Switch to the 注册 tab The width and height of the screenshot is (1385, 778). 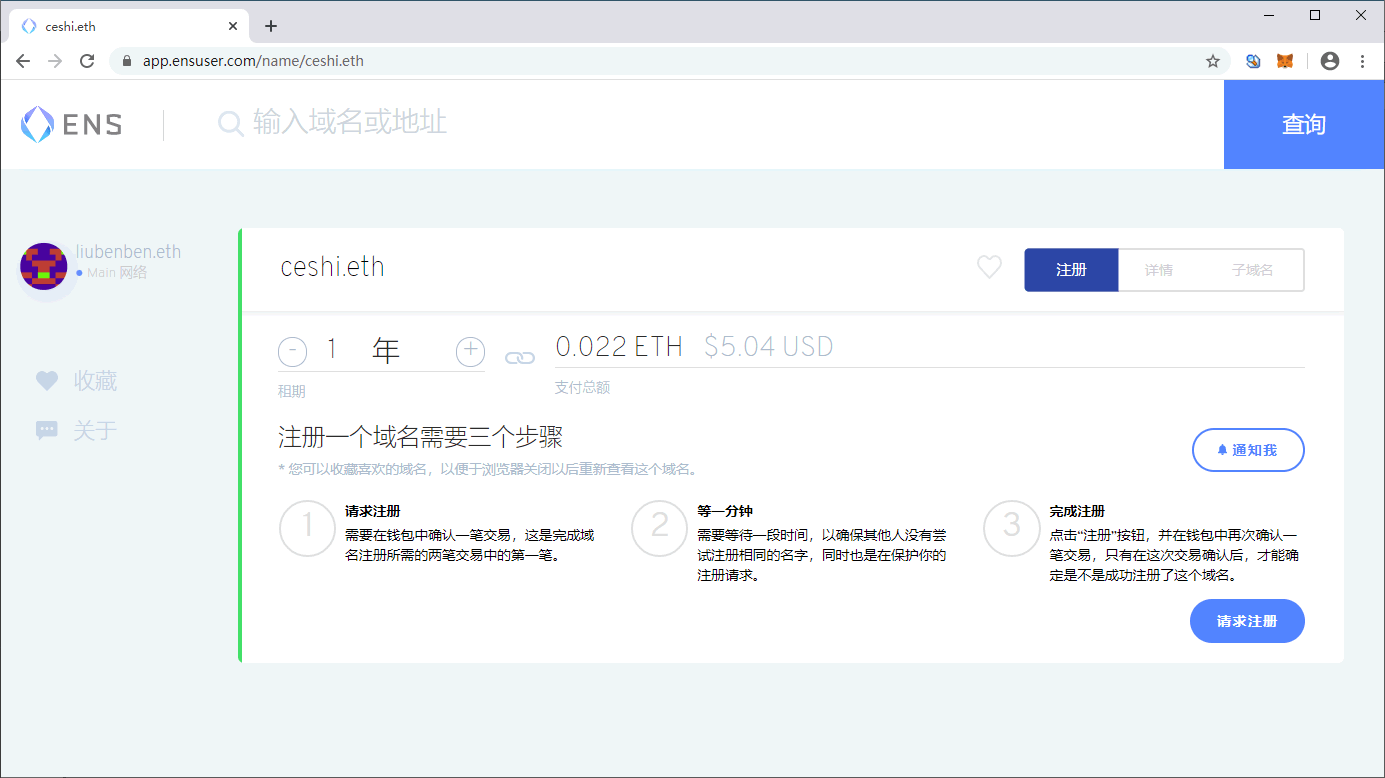click(1071, 270)
